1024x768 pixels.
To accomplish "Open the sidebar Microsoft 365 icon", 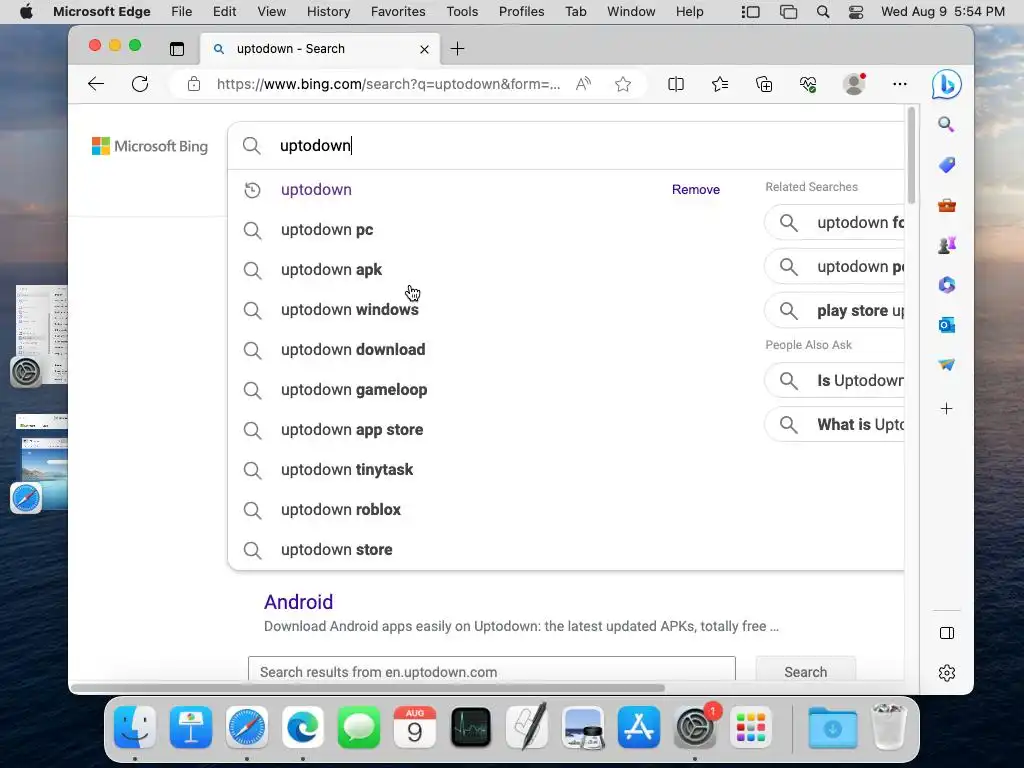I will click(946, 285).
